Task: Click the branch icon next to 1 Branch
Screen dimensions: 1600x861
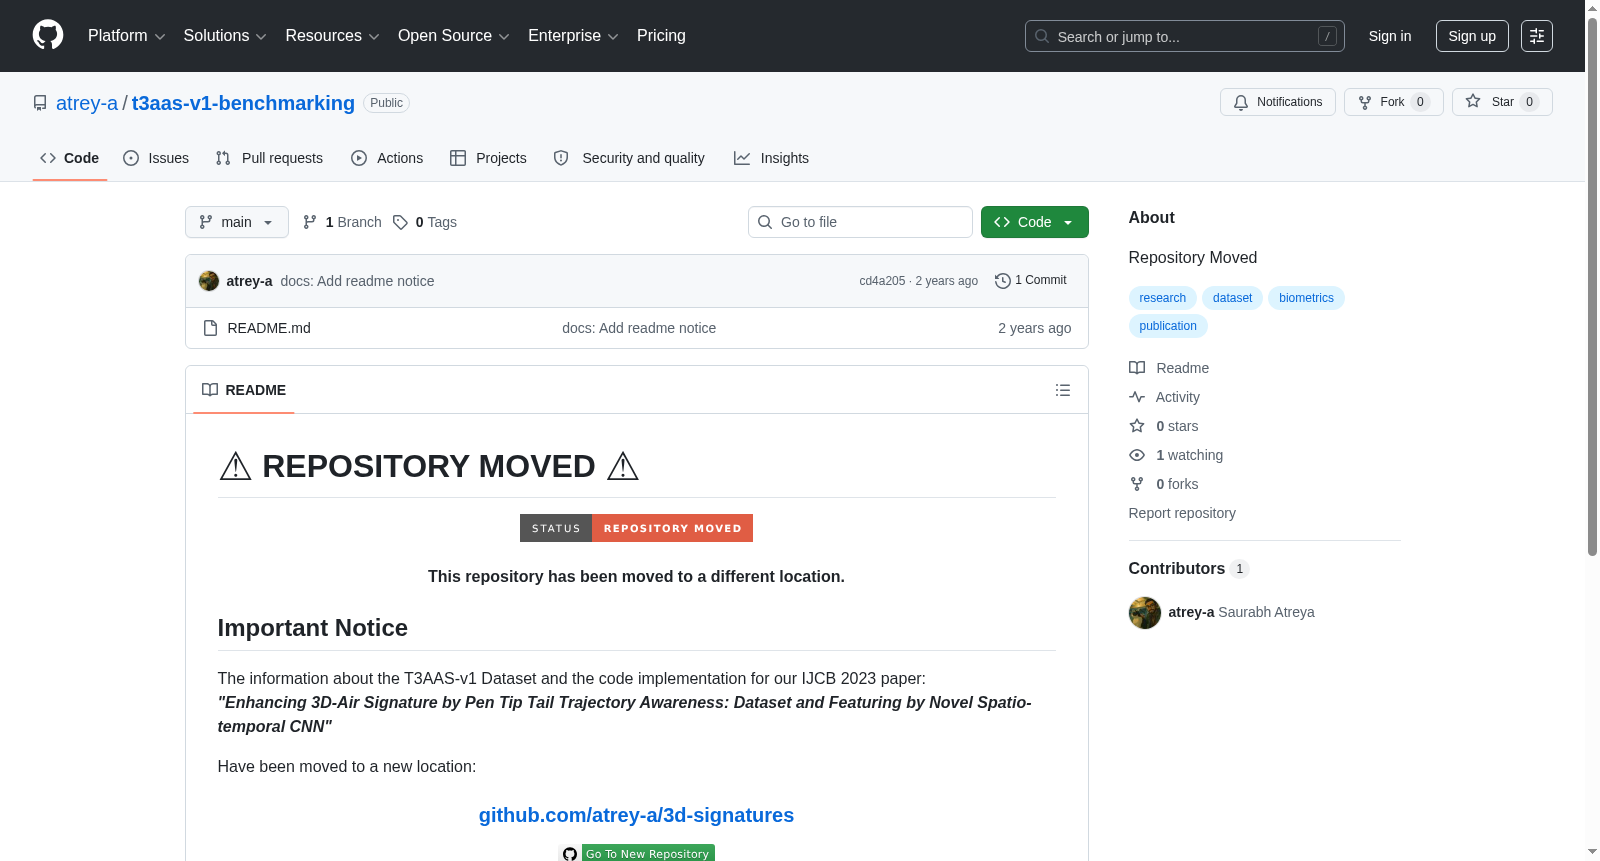Action: coord(310,222)
